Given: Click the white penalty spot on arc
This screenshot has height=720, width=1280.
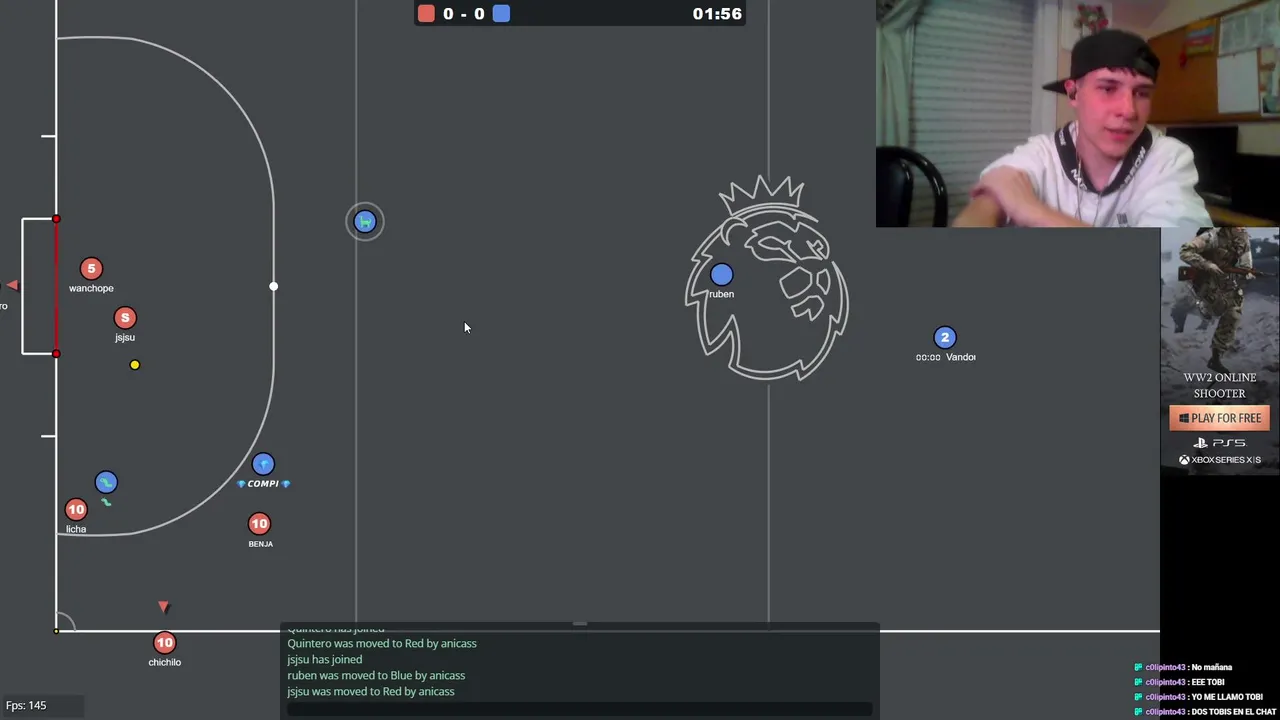Looking at the screenshot, I should (274, 287).
